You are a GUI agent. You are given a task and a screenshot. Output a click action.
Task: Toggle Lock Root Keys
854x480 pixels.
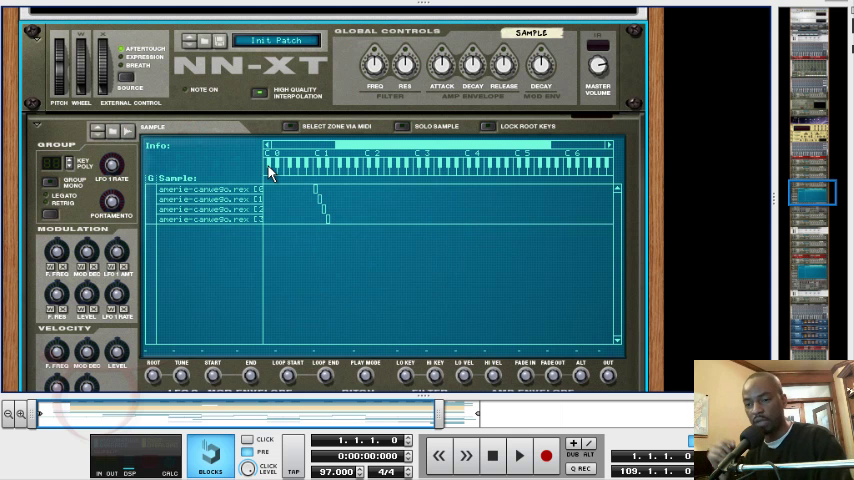488,126
